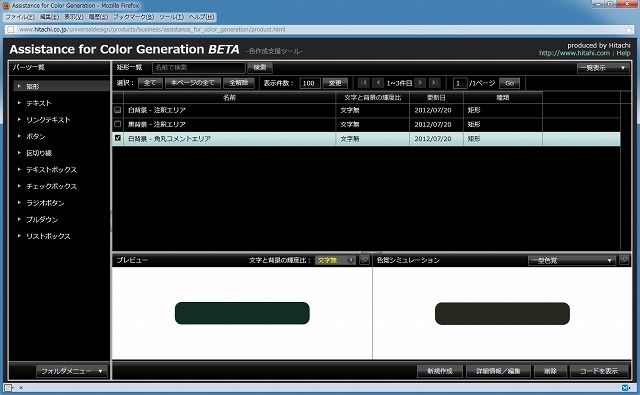Open the 一覧表示 view dropdown
The height and width of the screenshot is (395, 640).
(x=603, y=68)
